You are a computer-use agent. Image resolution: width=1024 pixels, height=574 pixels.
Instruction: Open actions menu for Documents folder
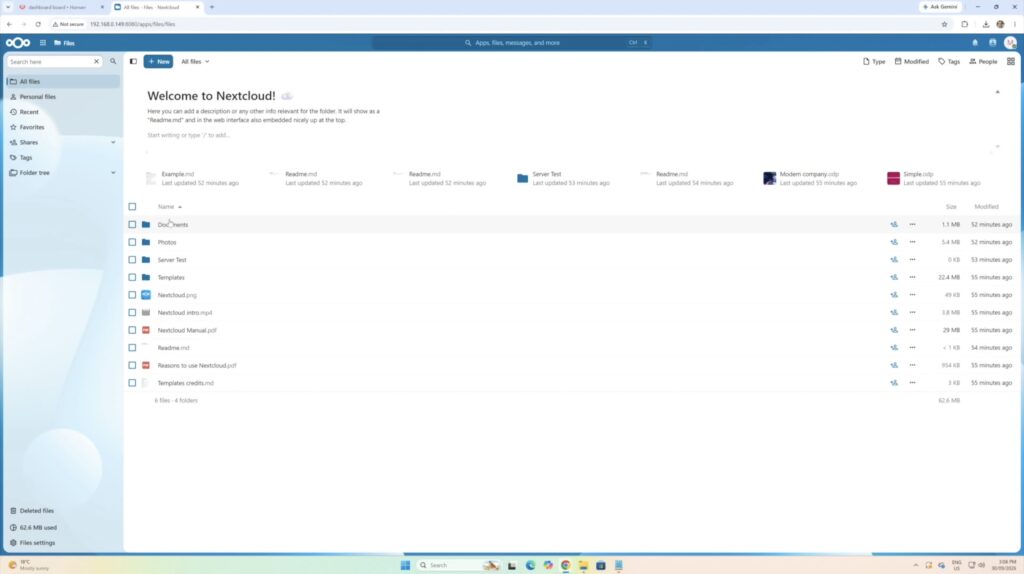(912, 225)
